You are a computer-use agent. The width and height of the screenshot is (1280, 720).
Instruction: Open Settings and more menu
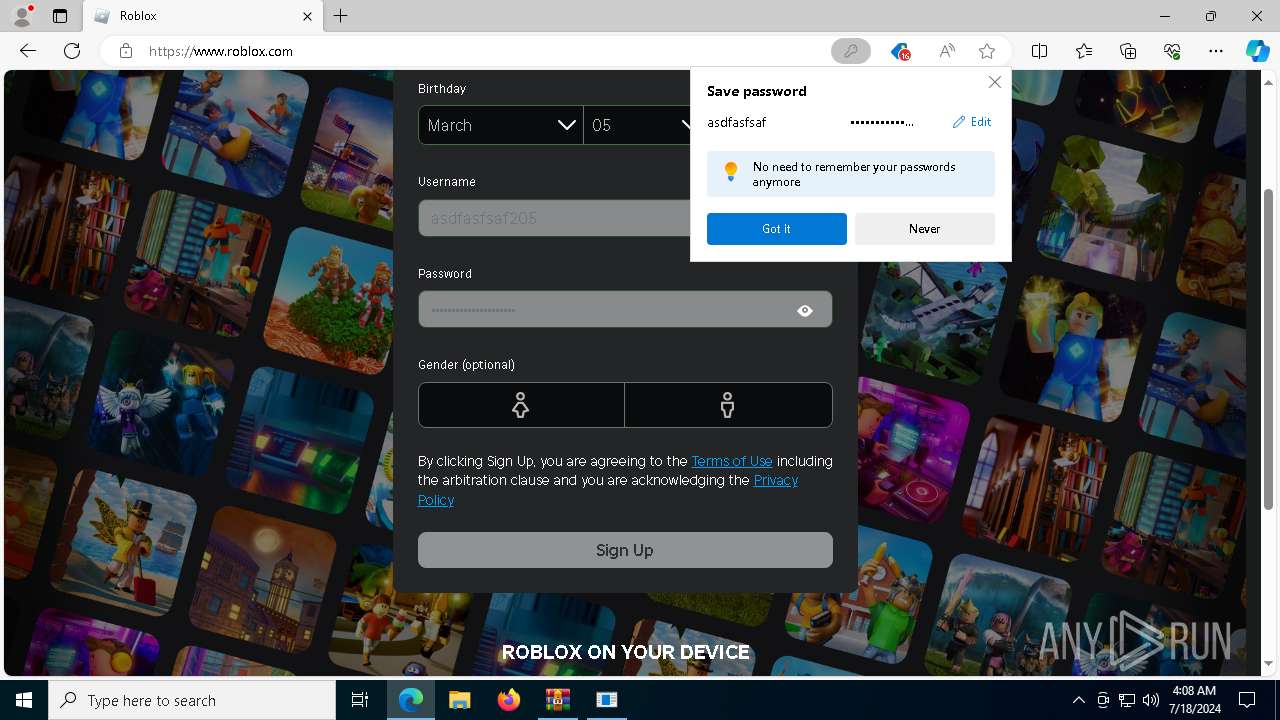point(1216,51)
